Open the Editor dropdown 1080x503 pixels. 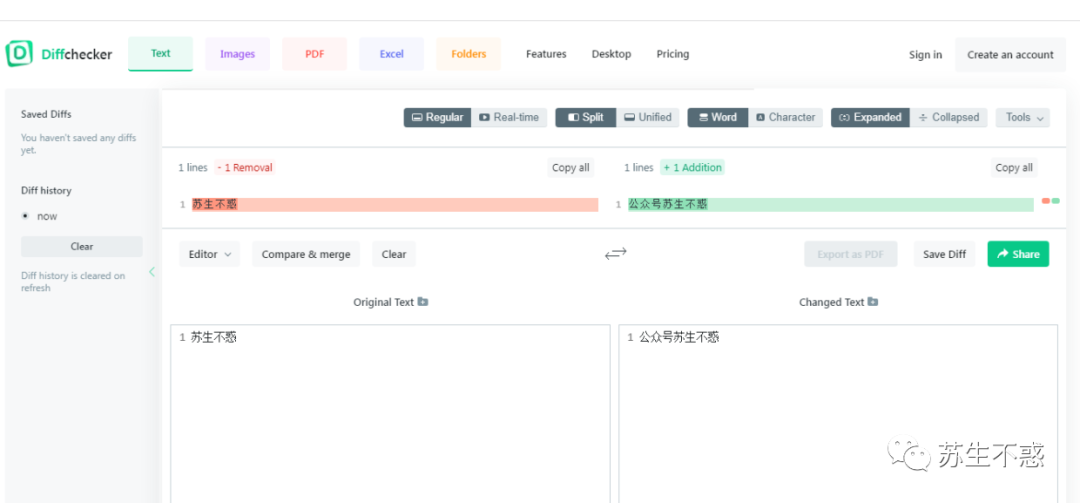(209, 254)
